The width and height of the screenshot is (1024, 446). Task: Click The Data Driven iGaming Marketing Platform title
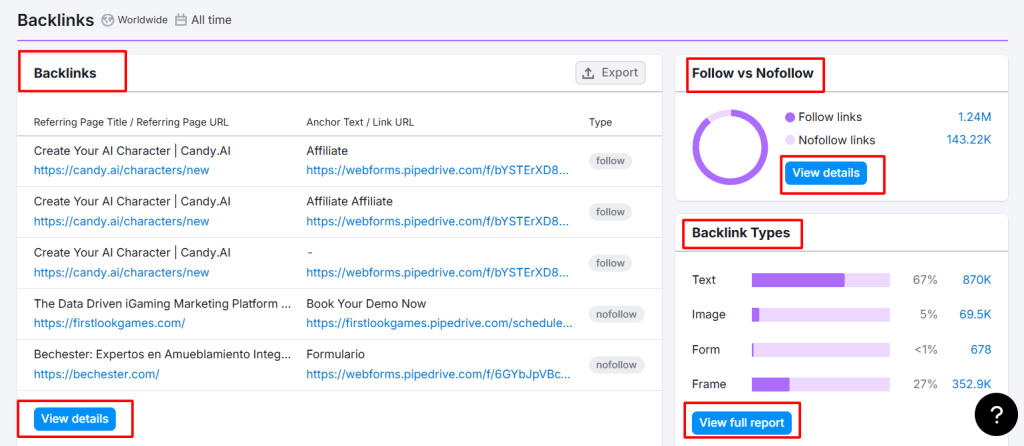[163, 304]
